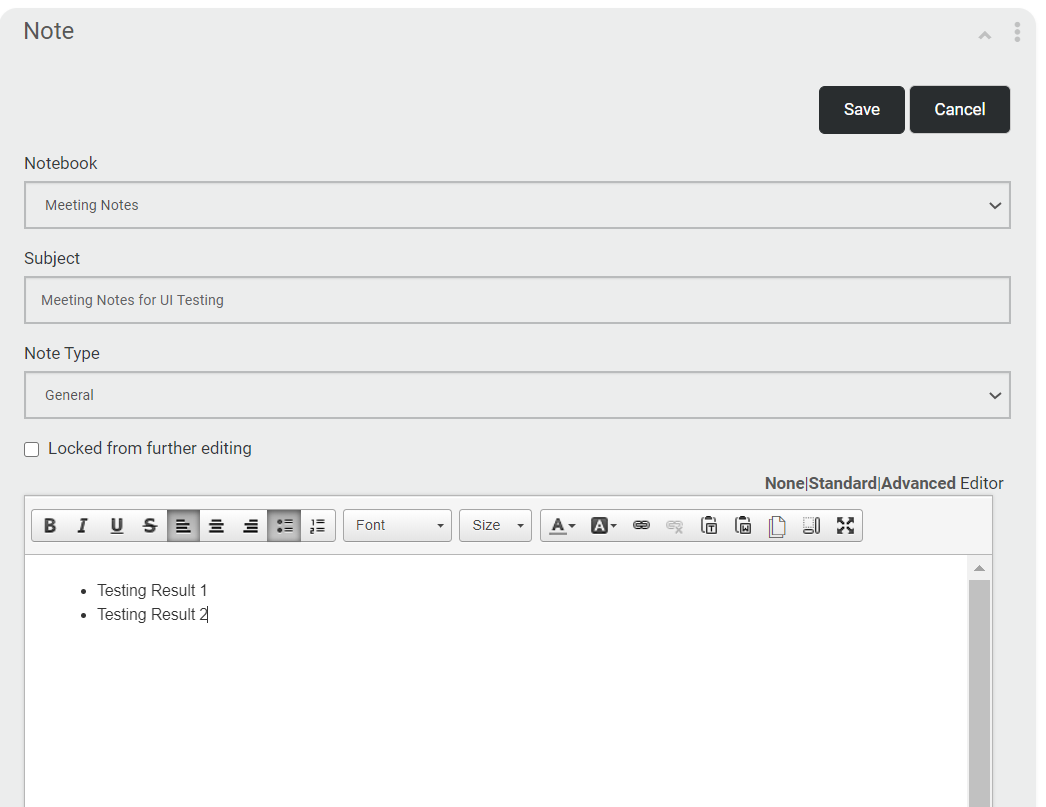Toggle bold formatting in editor toolbar
This screenshot has width=1046, height=807.
pos(49,526)
